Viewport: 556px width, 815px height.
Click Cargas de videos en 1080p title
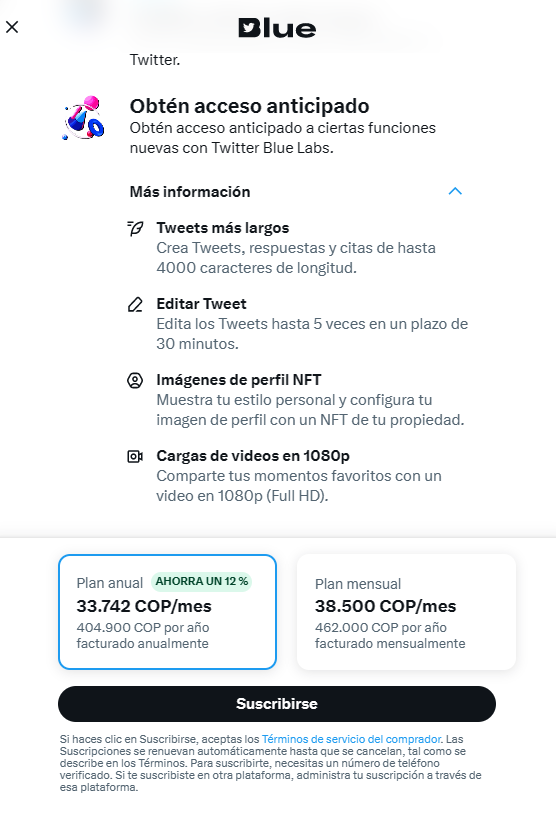(x=253, y=456)
